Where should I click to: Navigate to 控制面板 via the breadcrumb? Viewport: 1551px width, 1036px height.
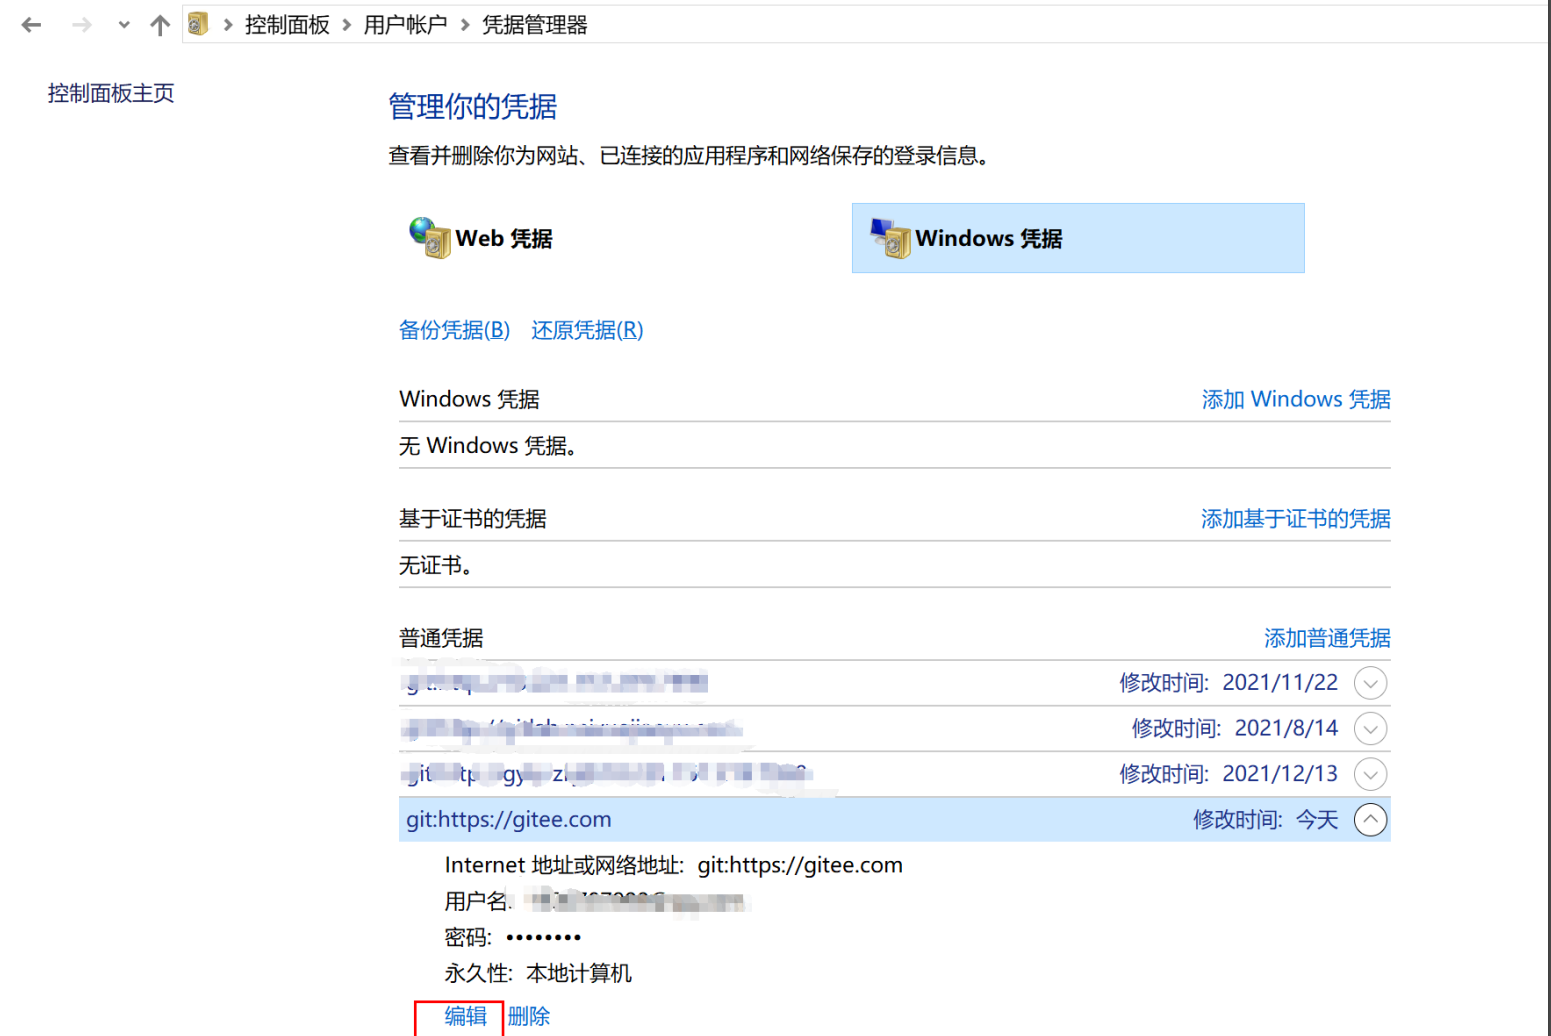pos(287,24)
